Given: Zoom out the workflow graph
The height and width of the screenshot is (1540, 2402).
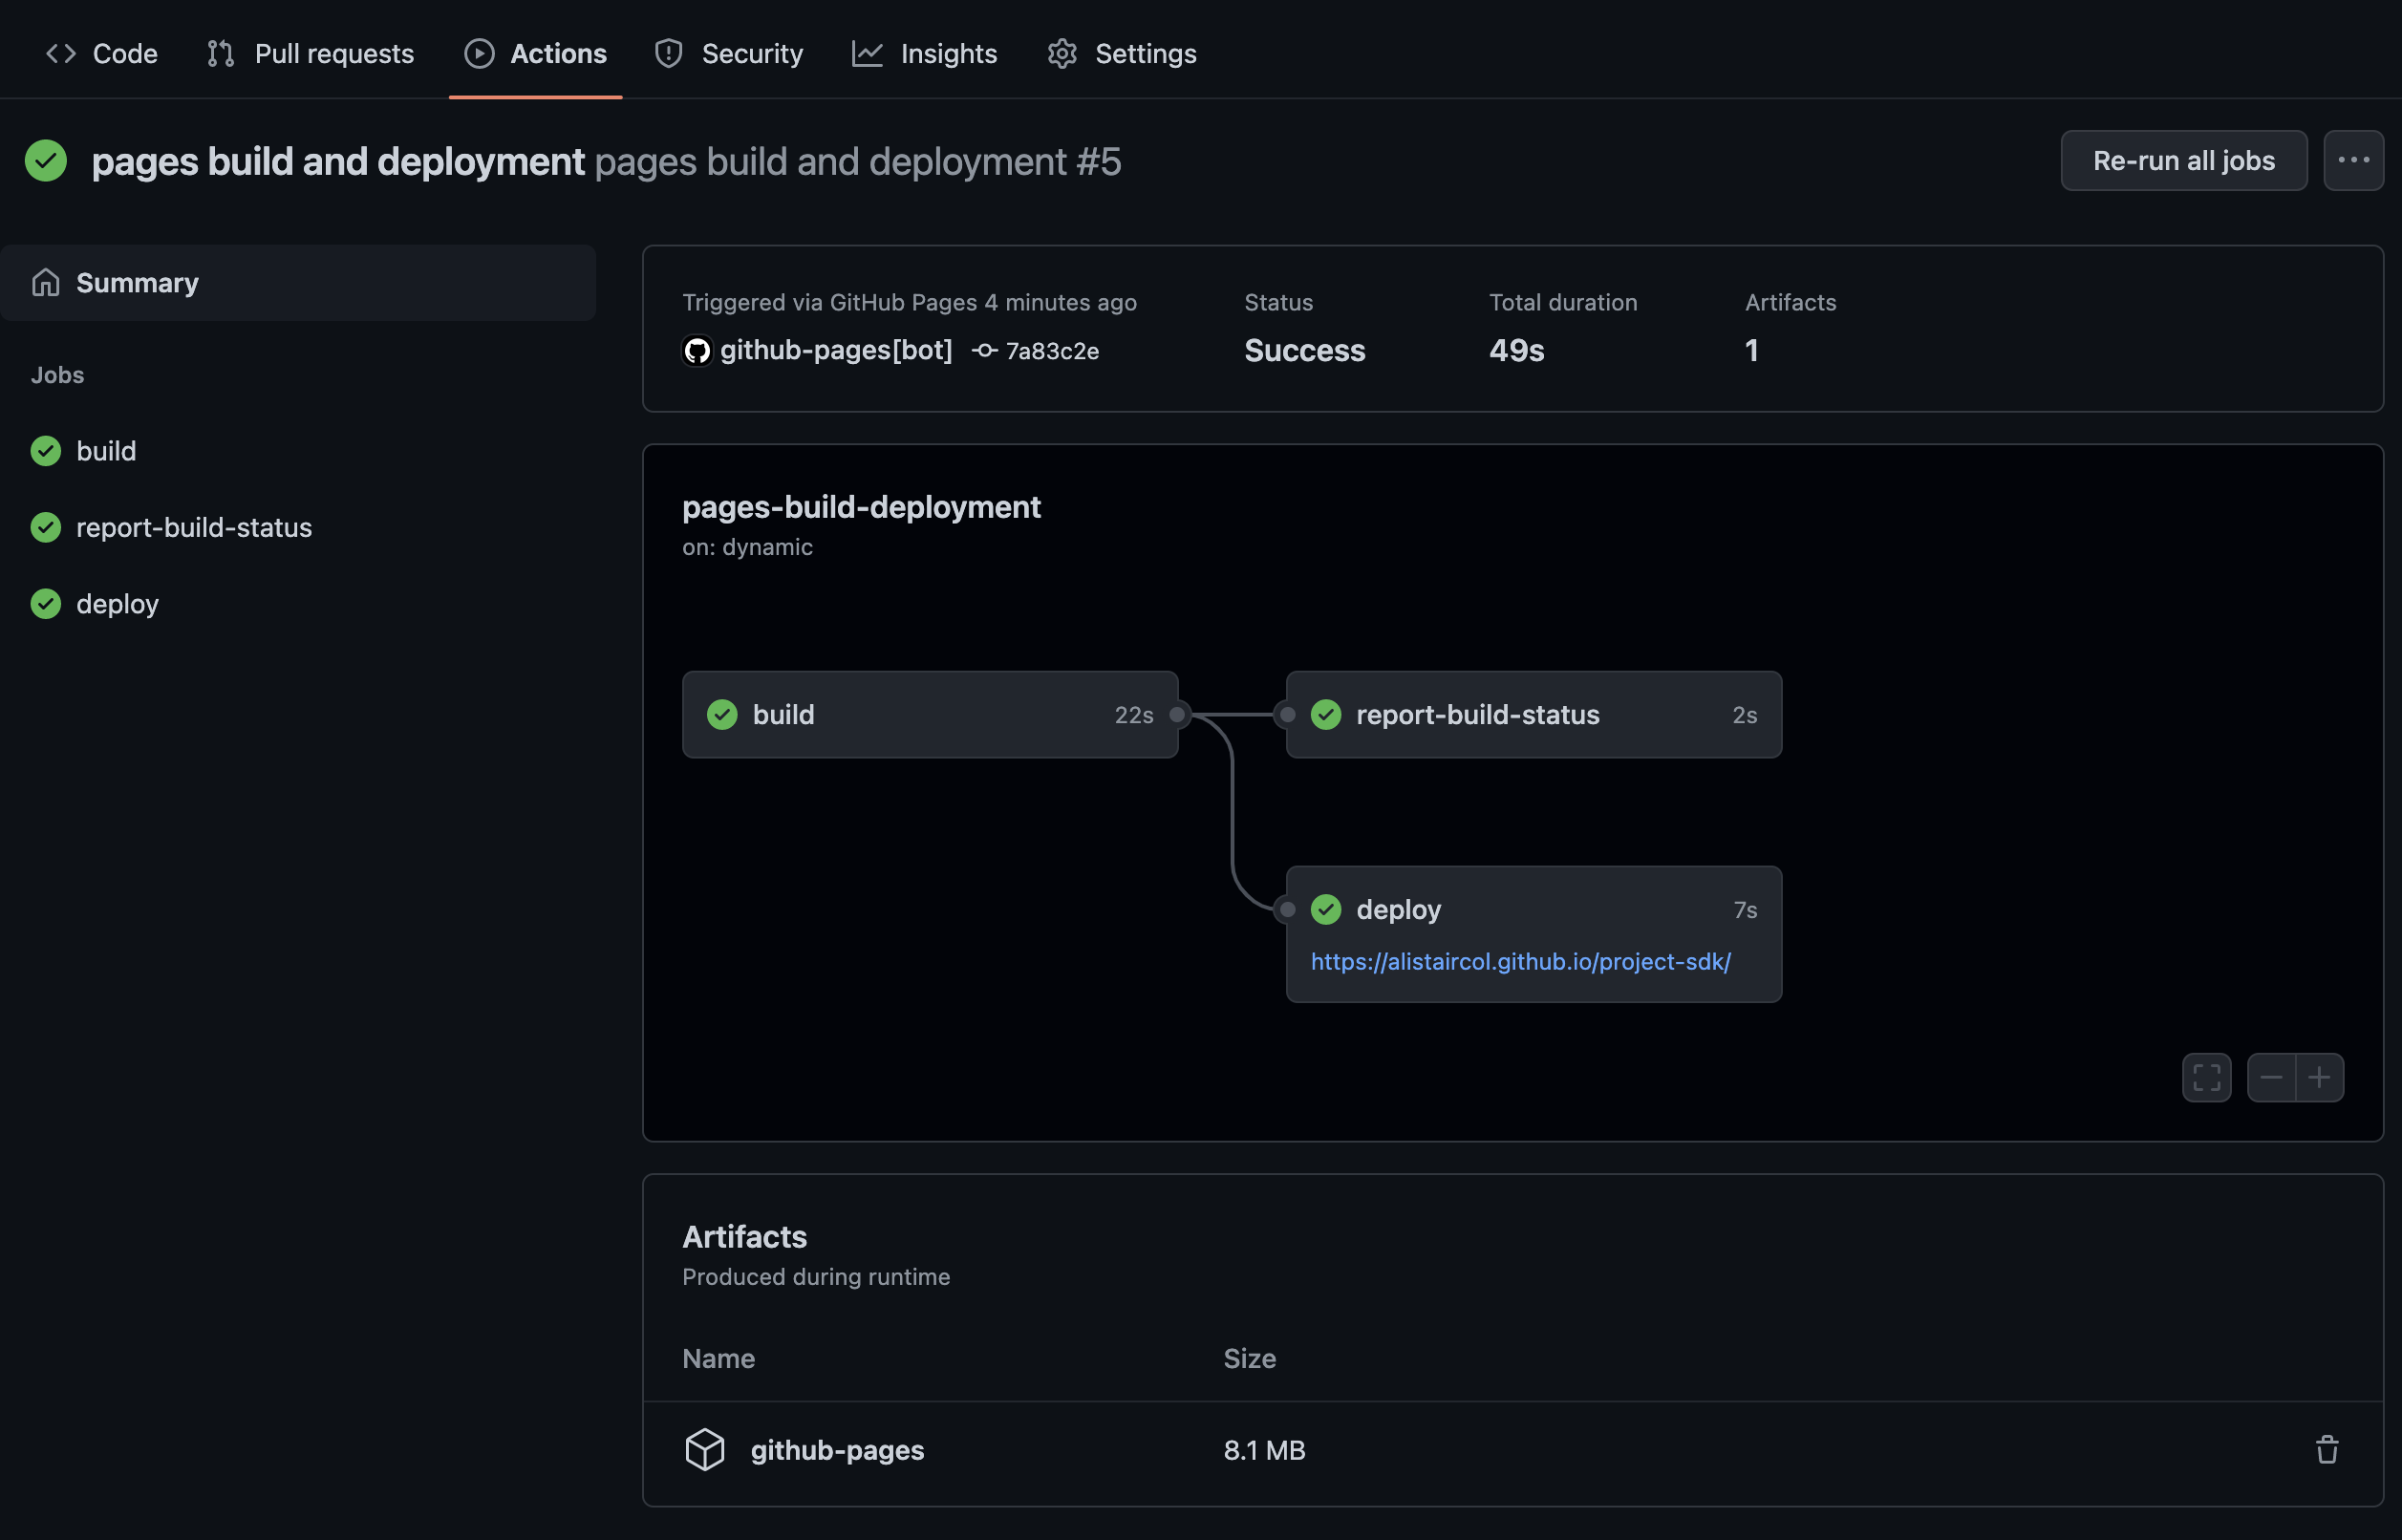Looking at the screenshot, I should pyautogui.click(x=2271, y=1077).
